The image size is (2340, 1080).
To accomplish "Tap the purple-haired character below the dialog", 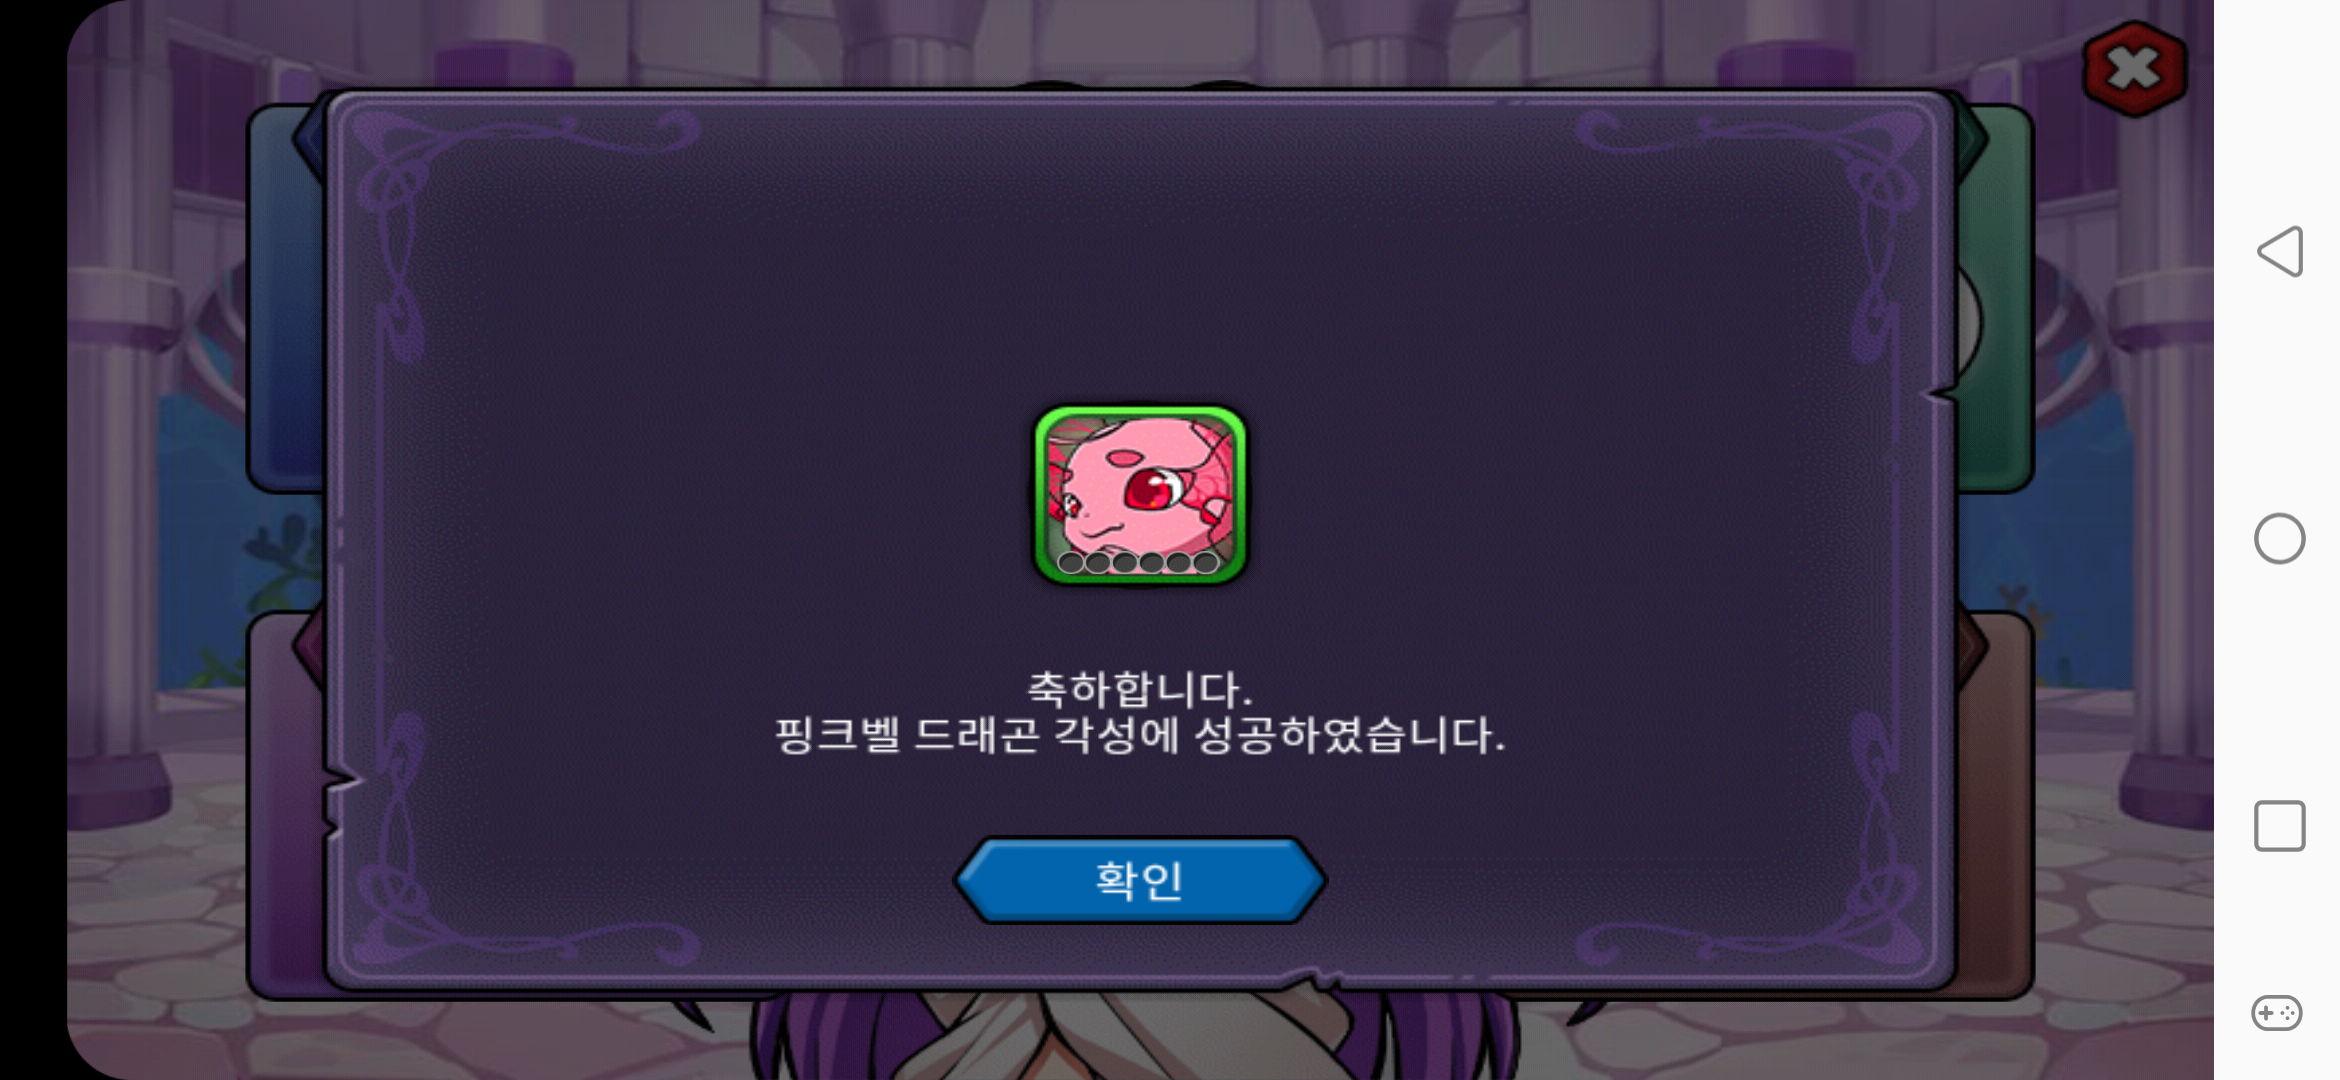I will coord(1140,1035).
